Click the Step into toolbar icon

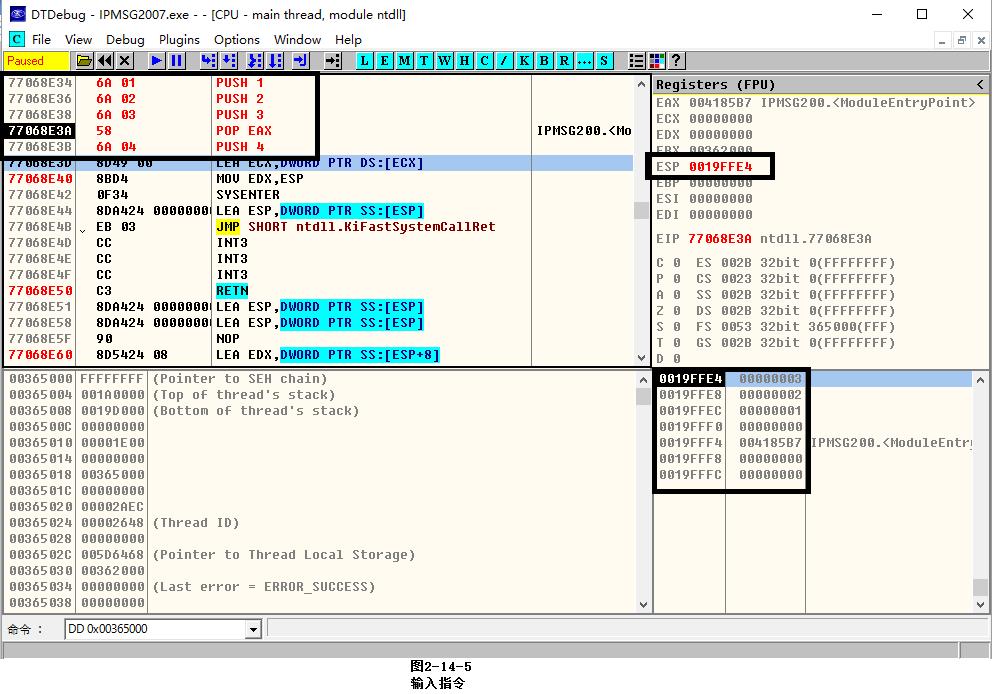click(208, 61)
